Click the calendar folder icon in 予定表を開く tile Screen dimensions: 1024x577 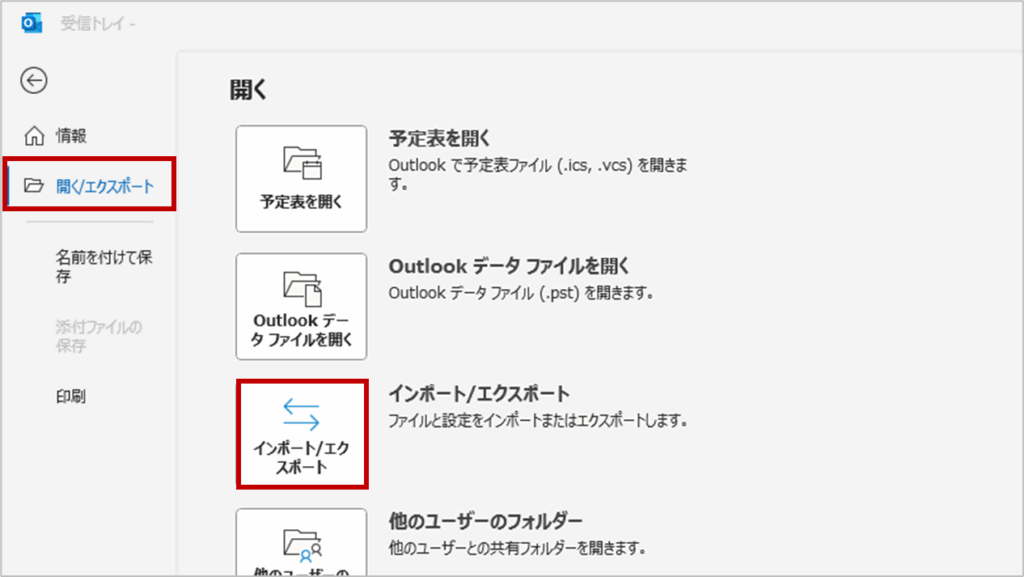(301, 162)
